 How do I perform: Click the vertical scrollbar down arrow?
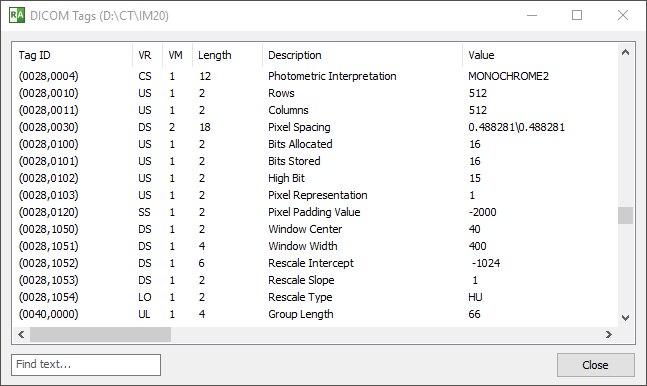point(625,318)
